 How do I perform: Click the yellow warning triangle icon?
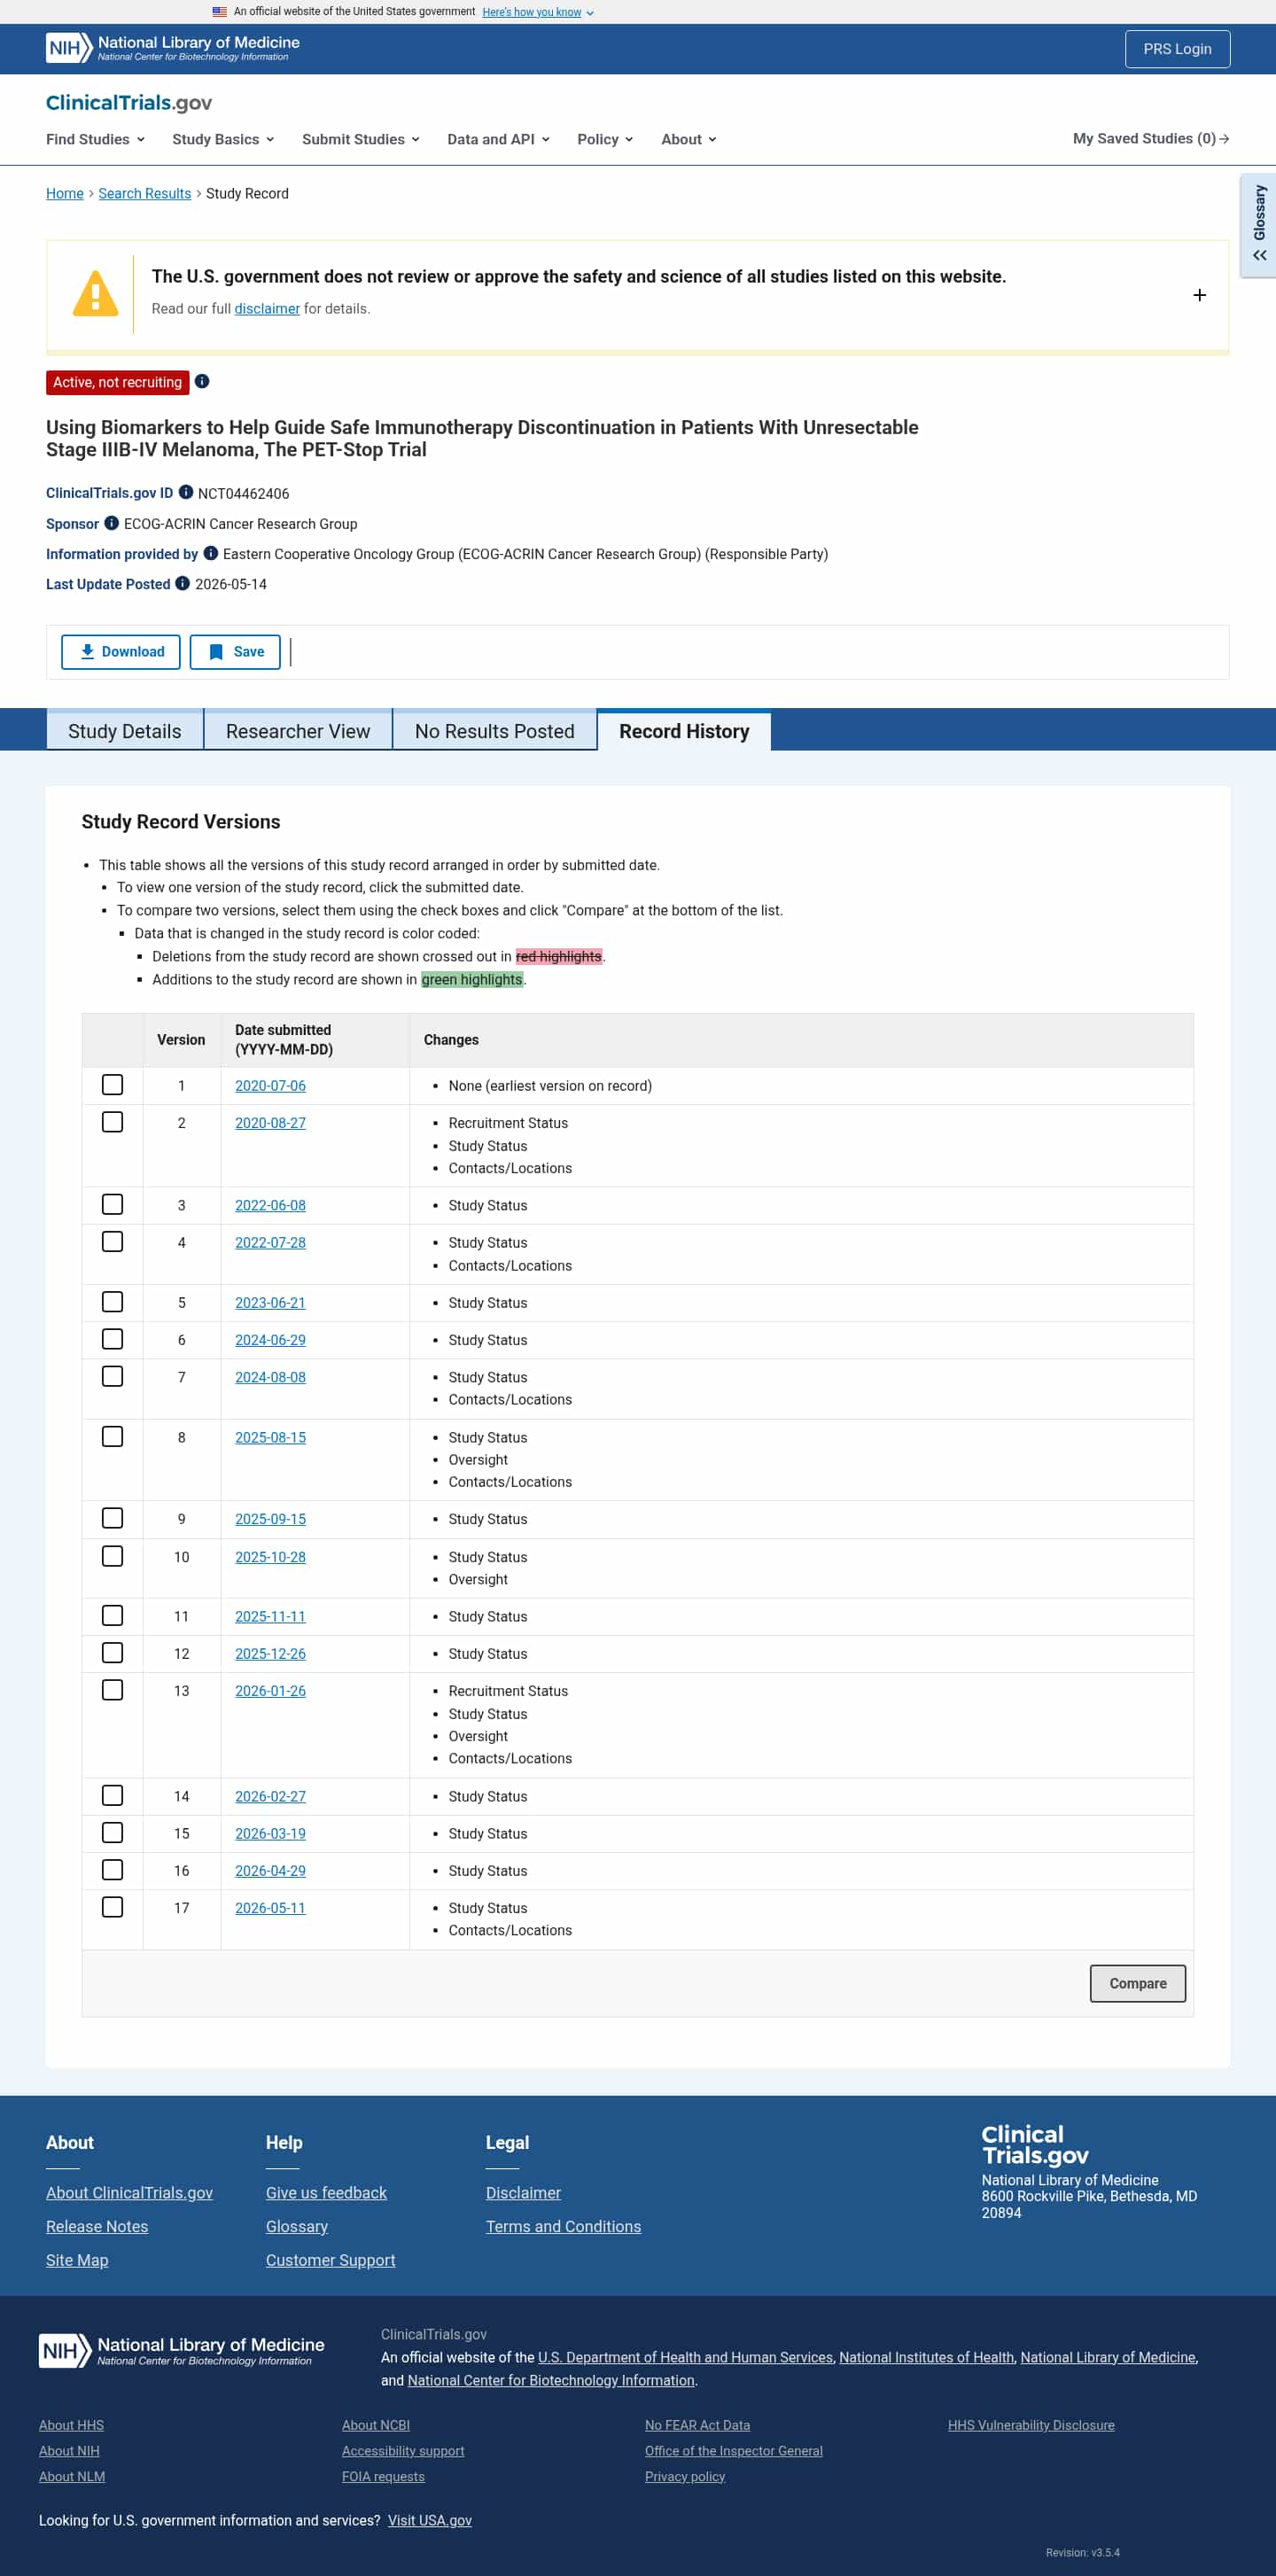[x=96, y=294]
